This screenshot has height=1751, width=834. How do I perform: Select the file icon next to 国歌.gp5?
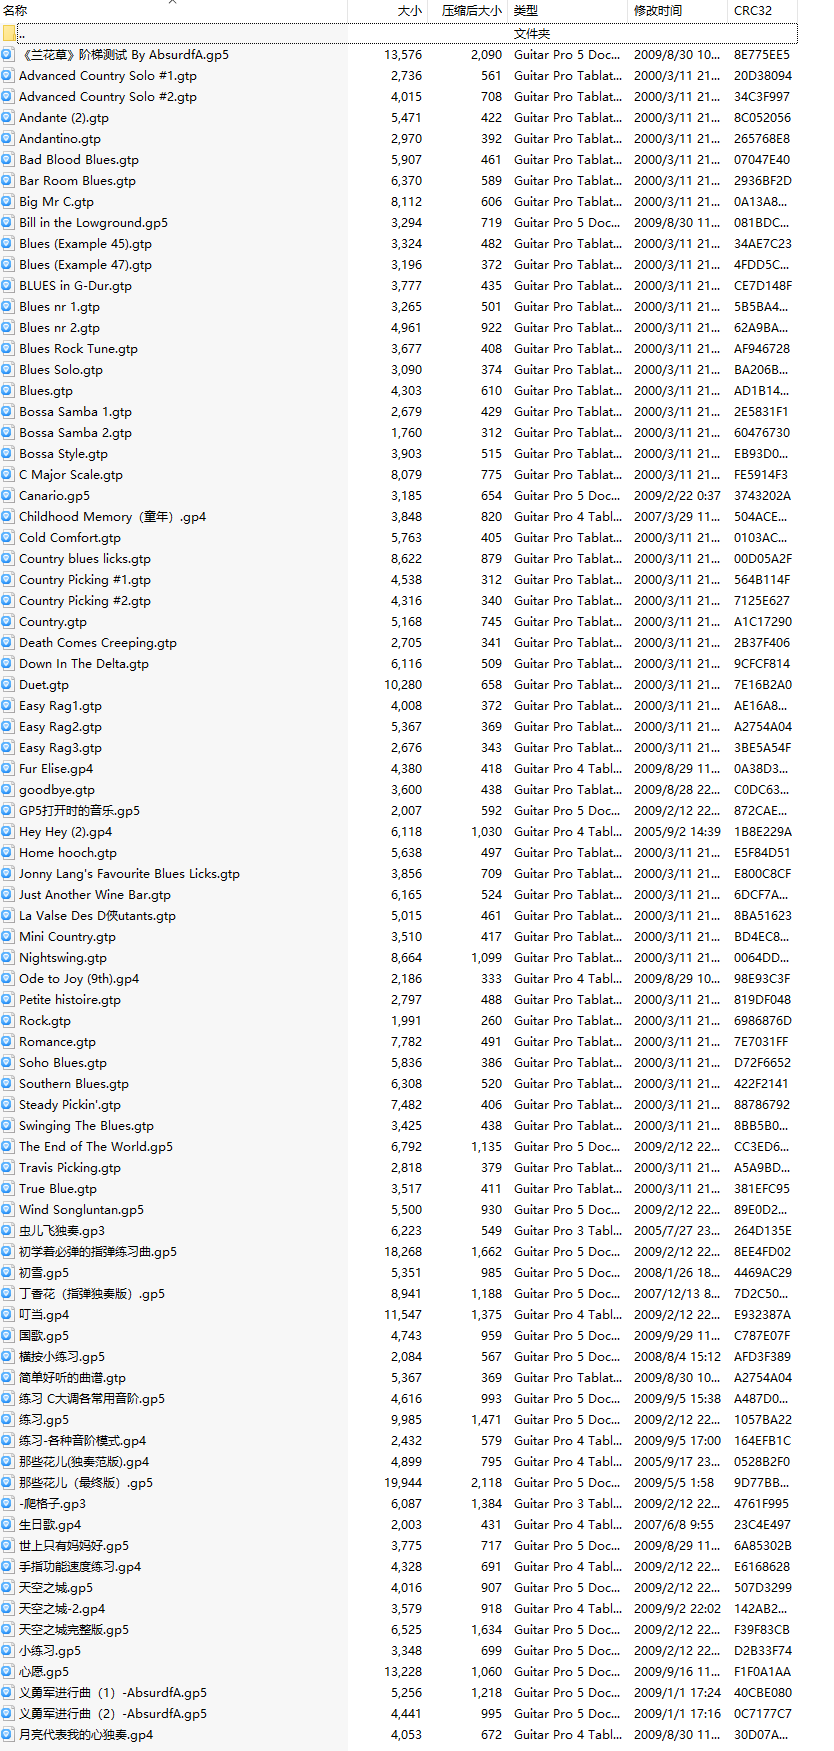point(8,1336)
